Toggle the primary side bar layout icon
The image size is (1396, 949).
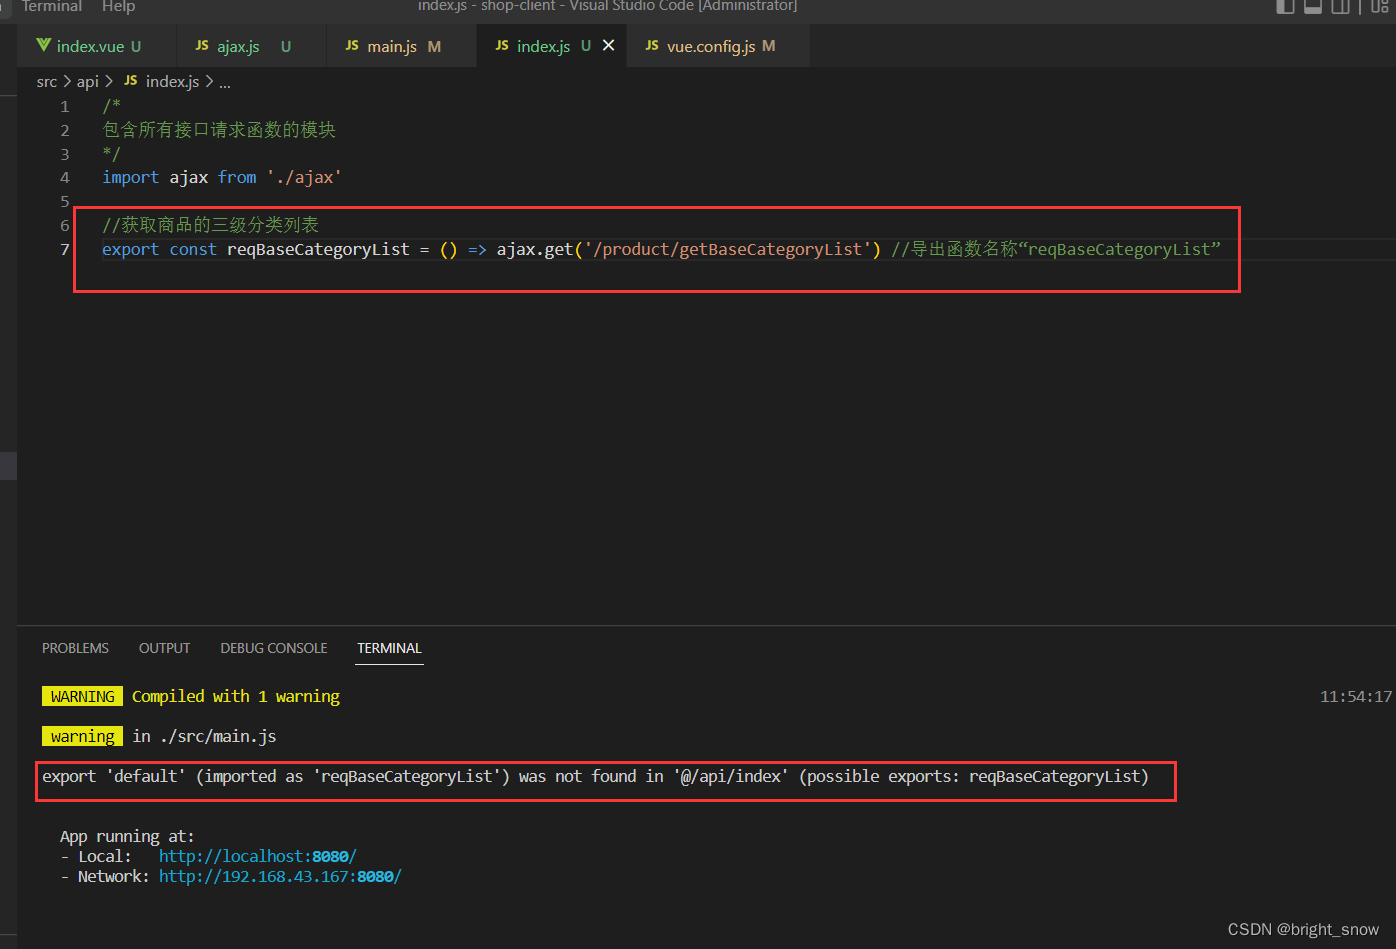[x=1286, y=6]
